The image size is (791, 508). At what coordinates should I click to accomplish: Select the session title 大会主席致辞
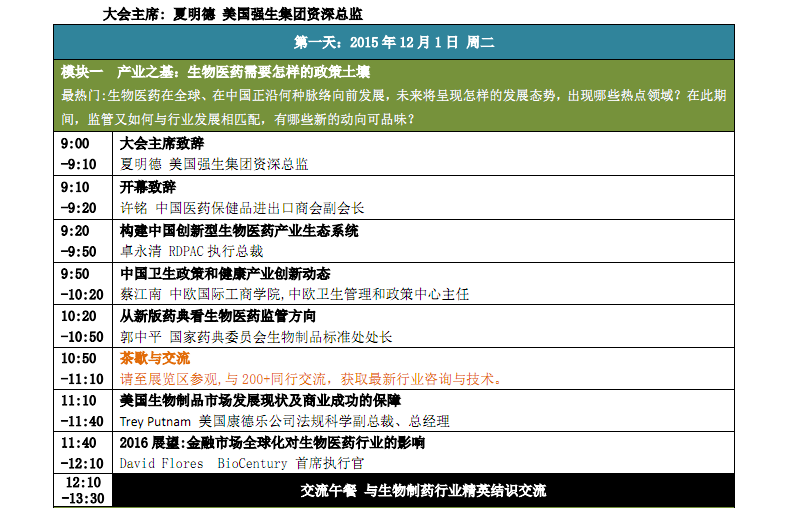(x=161, y=144)
